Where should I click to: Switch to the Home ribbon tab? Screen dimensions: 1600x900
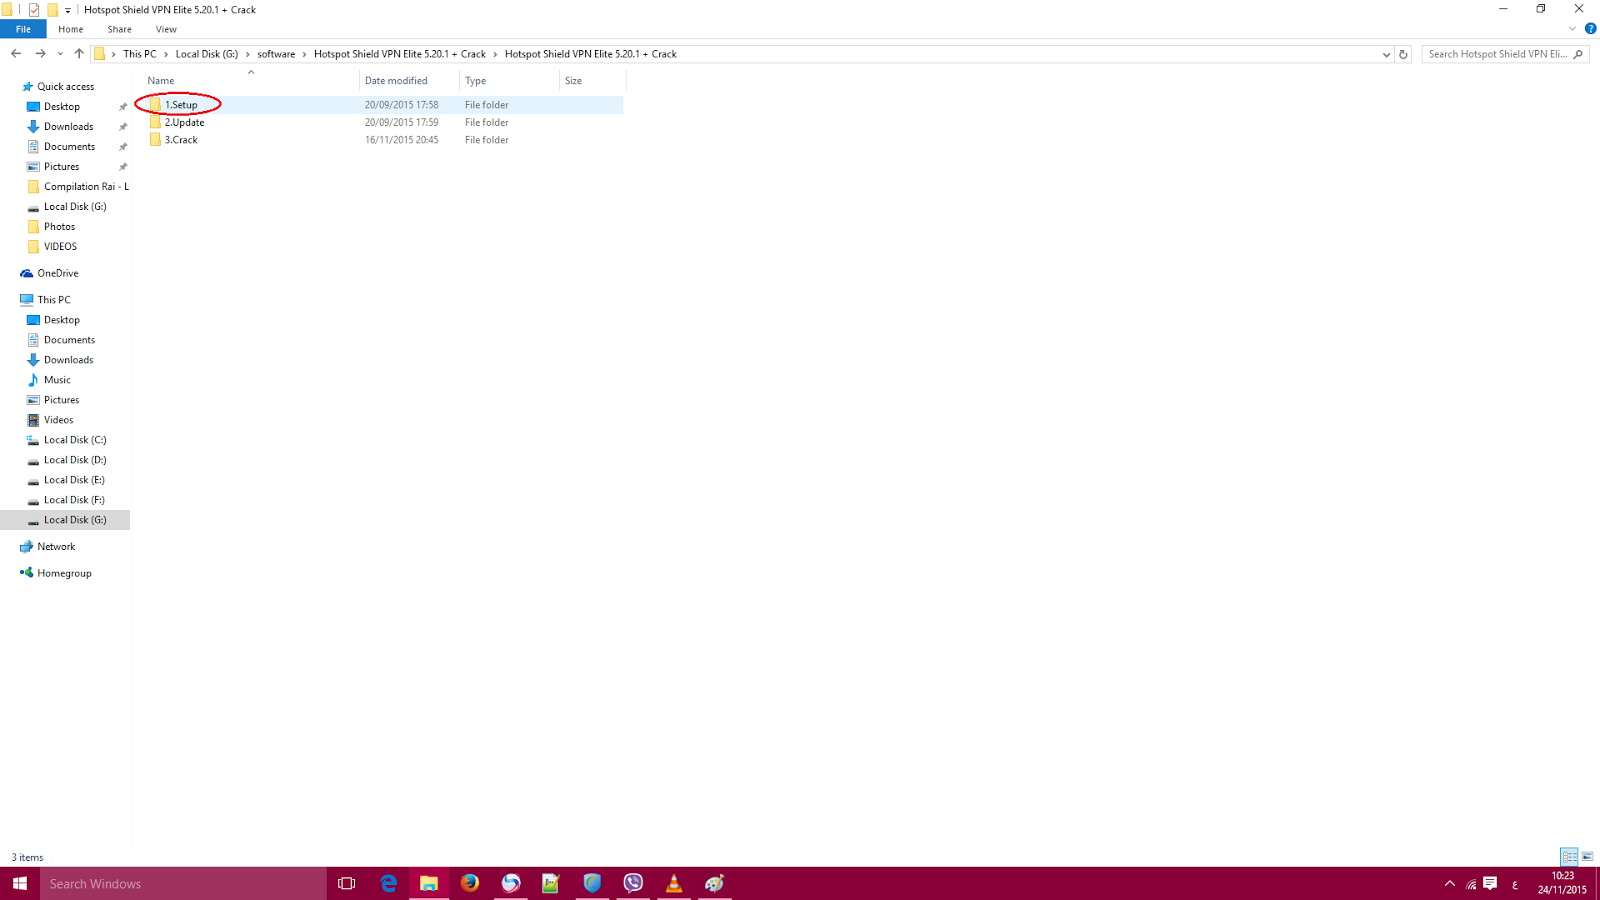[x=71, y=29]
